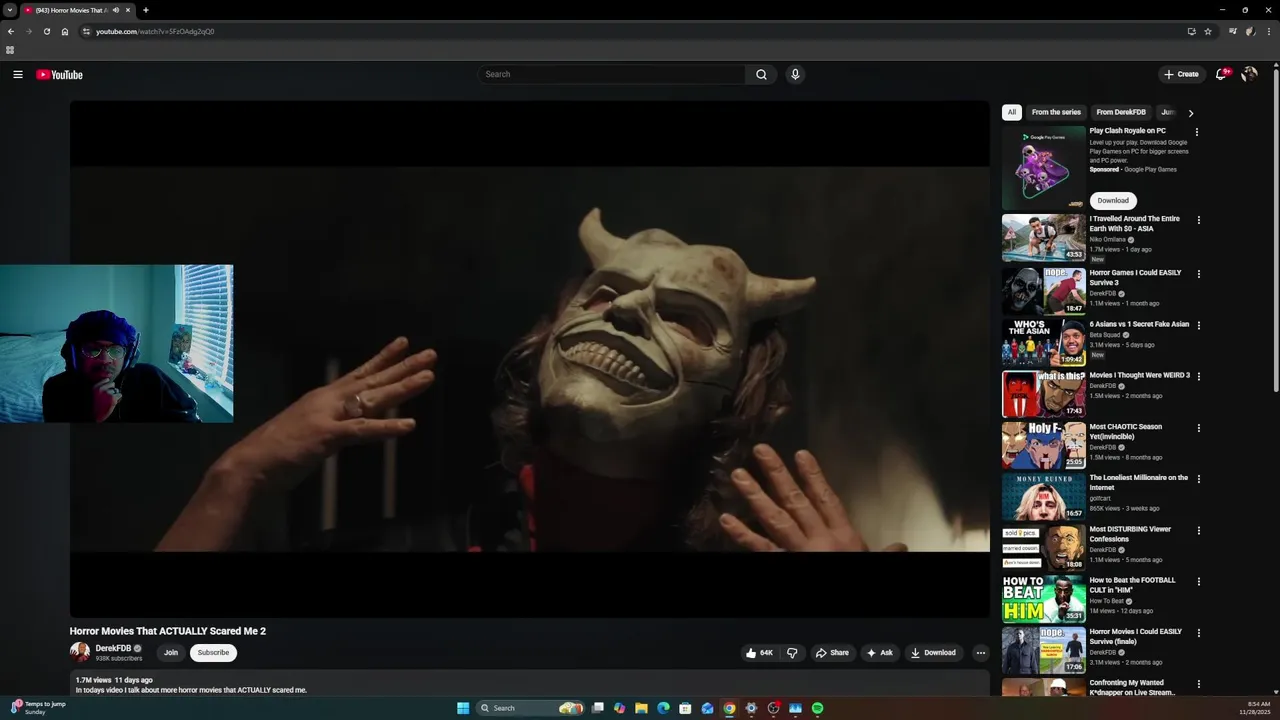Image resolution: width=1280 pixels, height=720 pixels.
Task: Select the From DerekFDB chip
Action: (x=1121, y=112)
